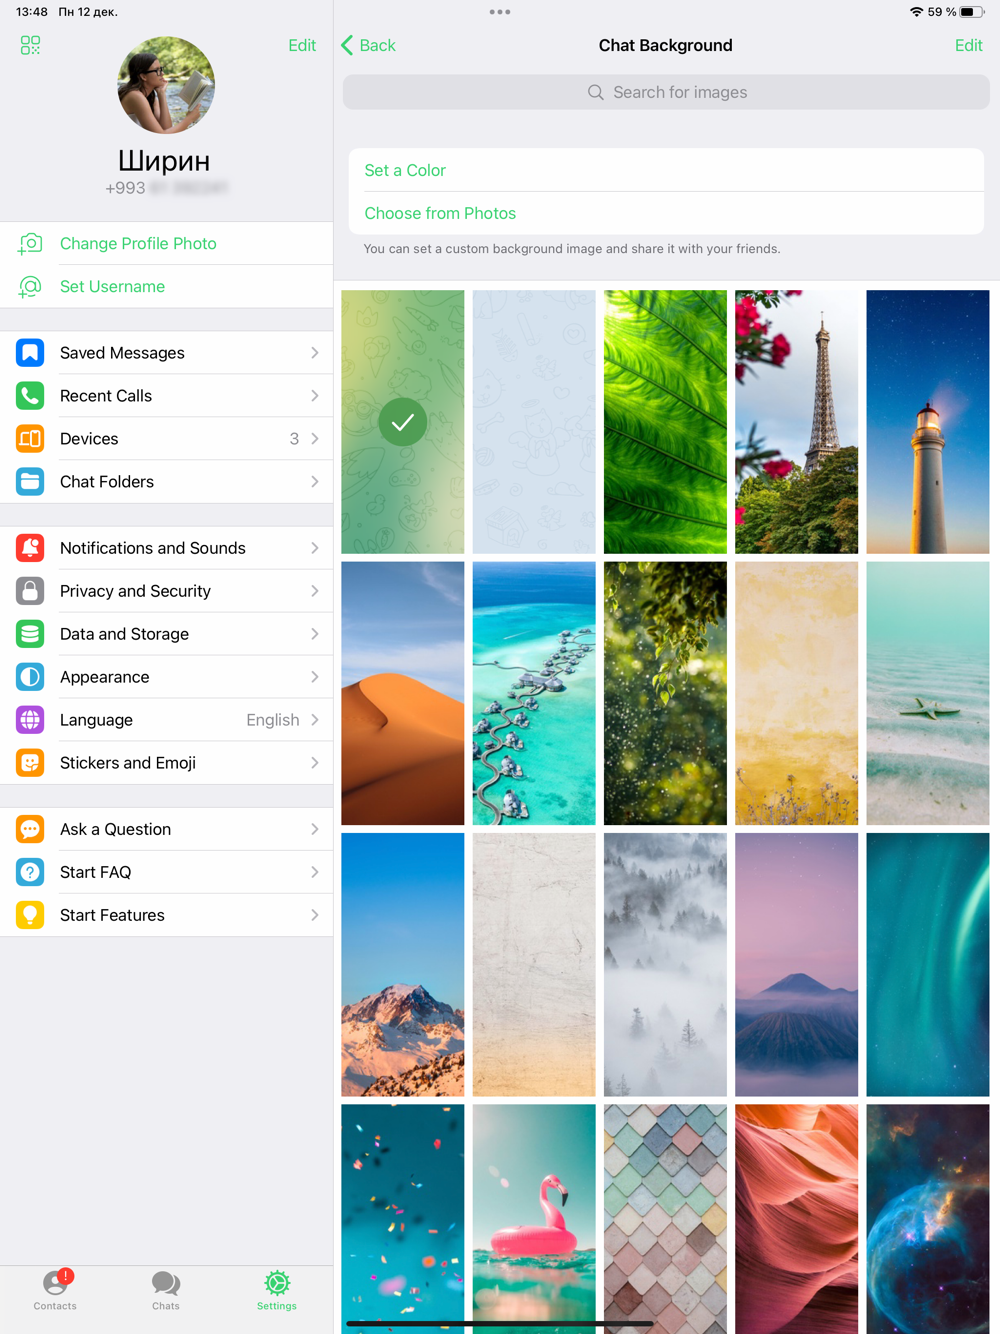Open Appearance chevron arrow
Screen dimensions: 1000x1334
tap(315, 677)
